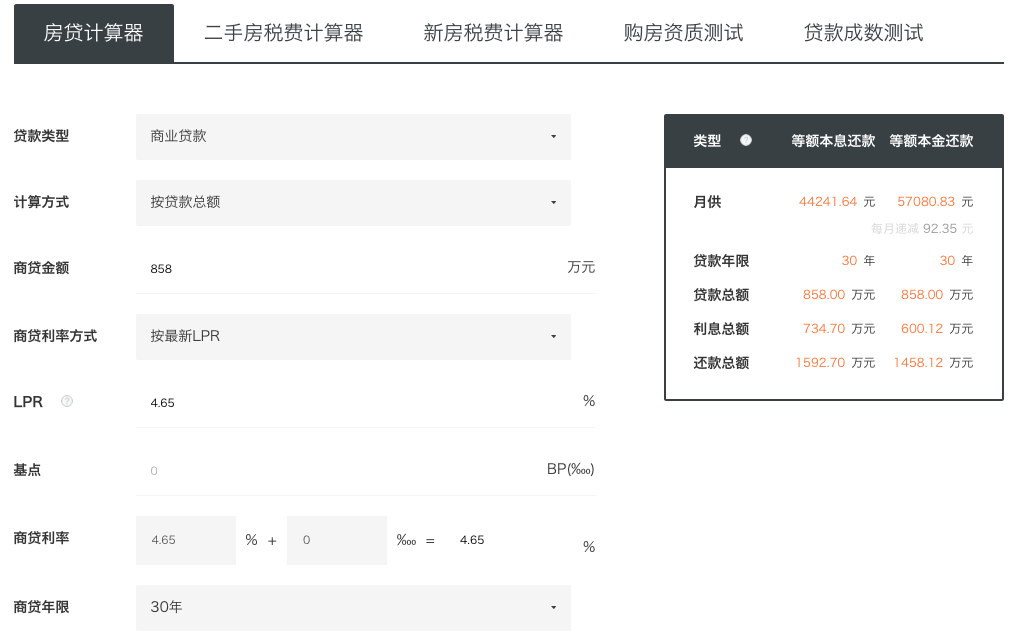
Task: Open the 商贷利率方式 dropdown showing 按最新LPR
Action: [353, 337]
